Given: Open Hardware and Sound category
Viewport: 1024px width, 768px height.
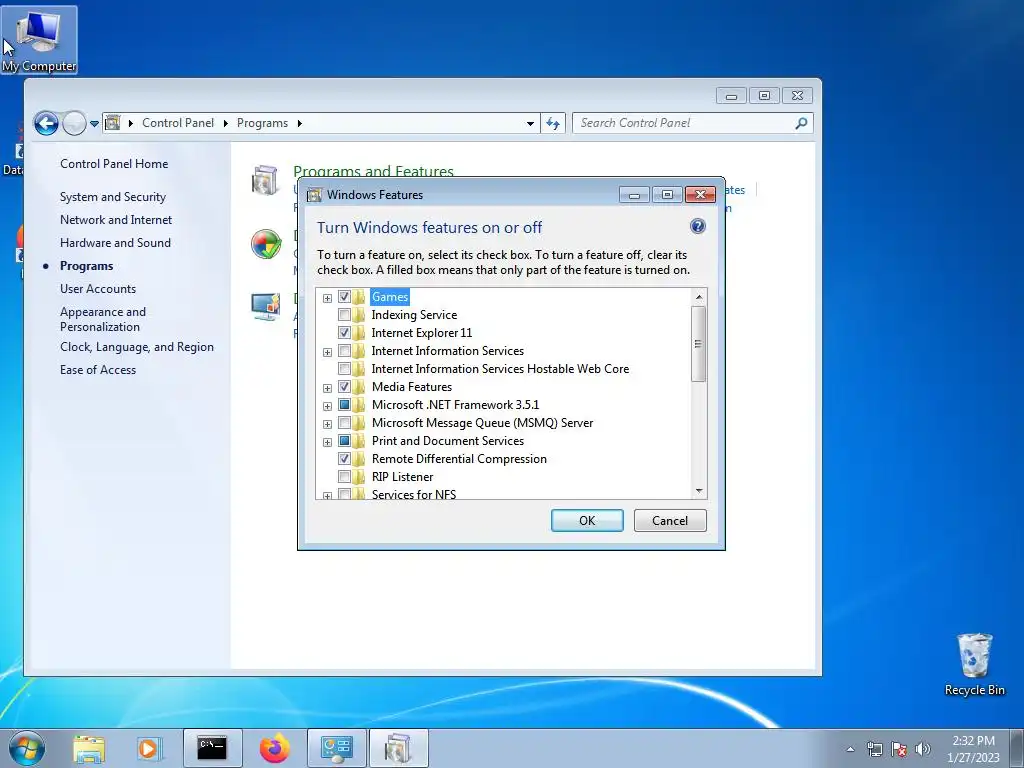Looking at the screenshot, I should point(116,242).
